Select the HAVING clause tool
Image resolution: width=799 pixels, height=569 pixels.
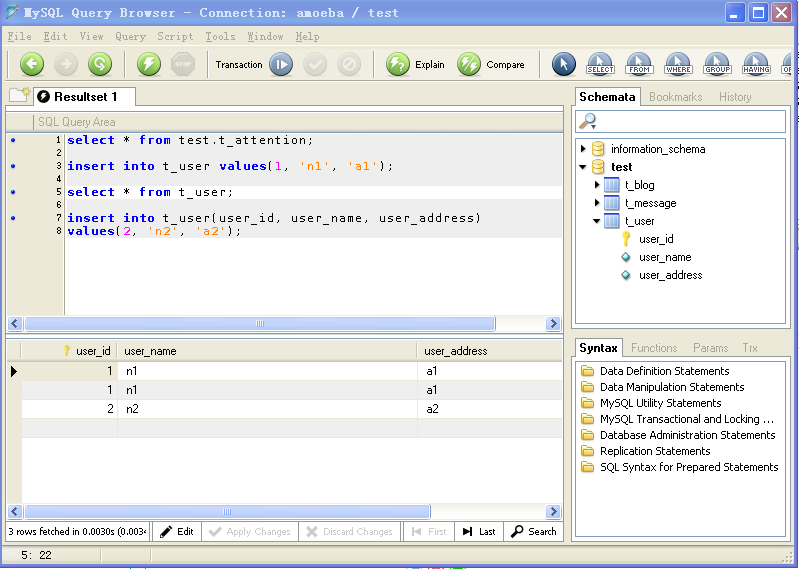(756, 65)
